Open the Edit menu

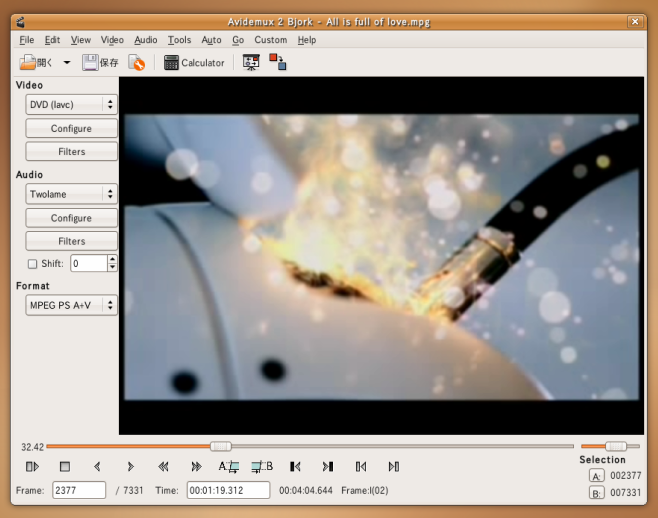click(x=52, y=40)
